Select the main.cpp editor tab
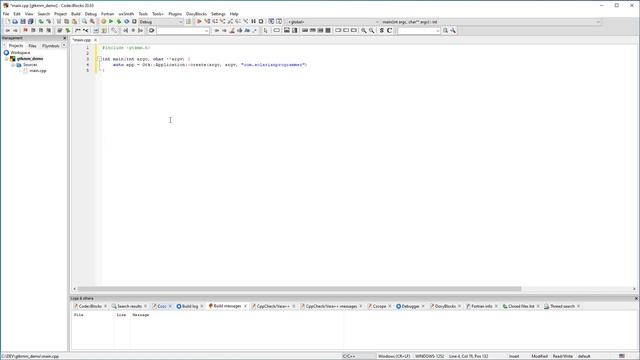 pyautogui.click(x=82, y=40)
